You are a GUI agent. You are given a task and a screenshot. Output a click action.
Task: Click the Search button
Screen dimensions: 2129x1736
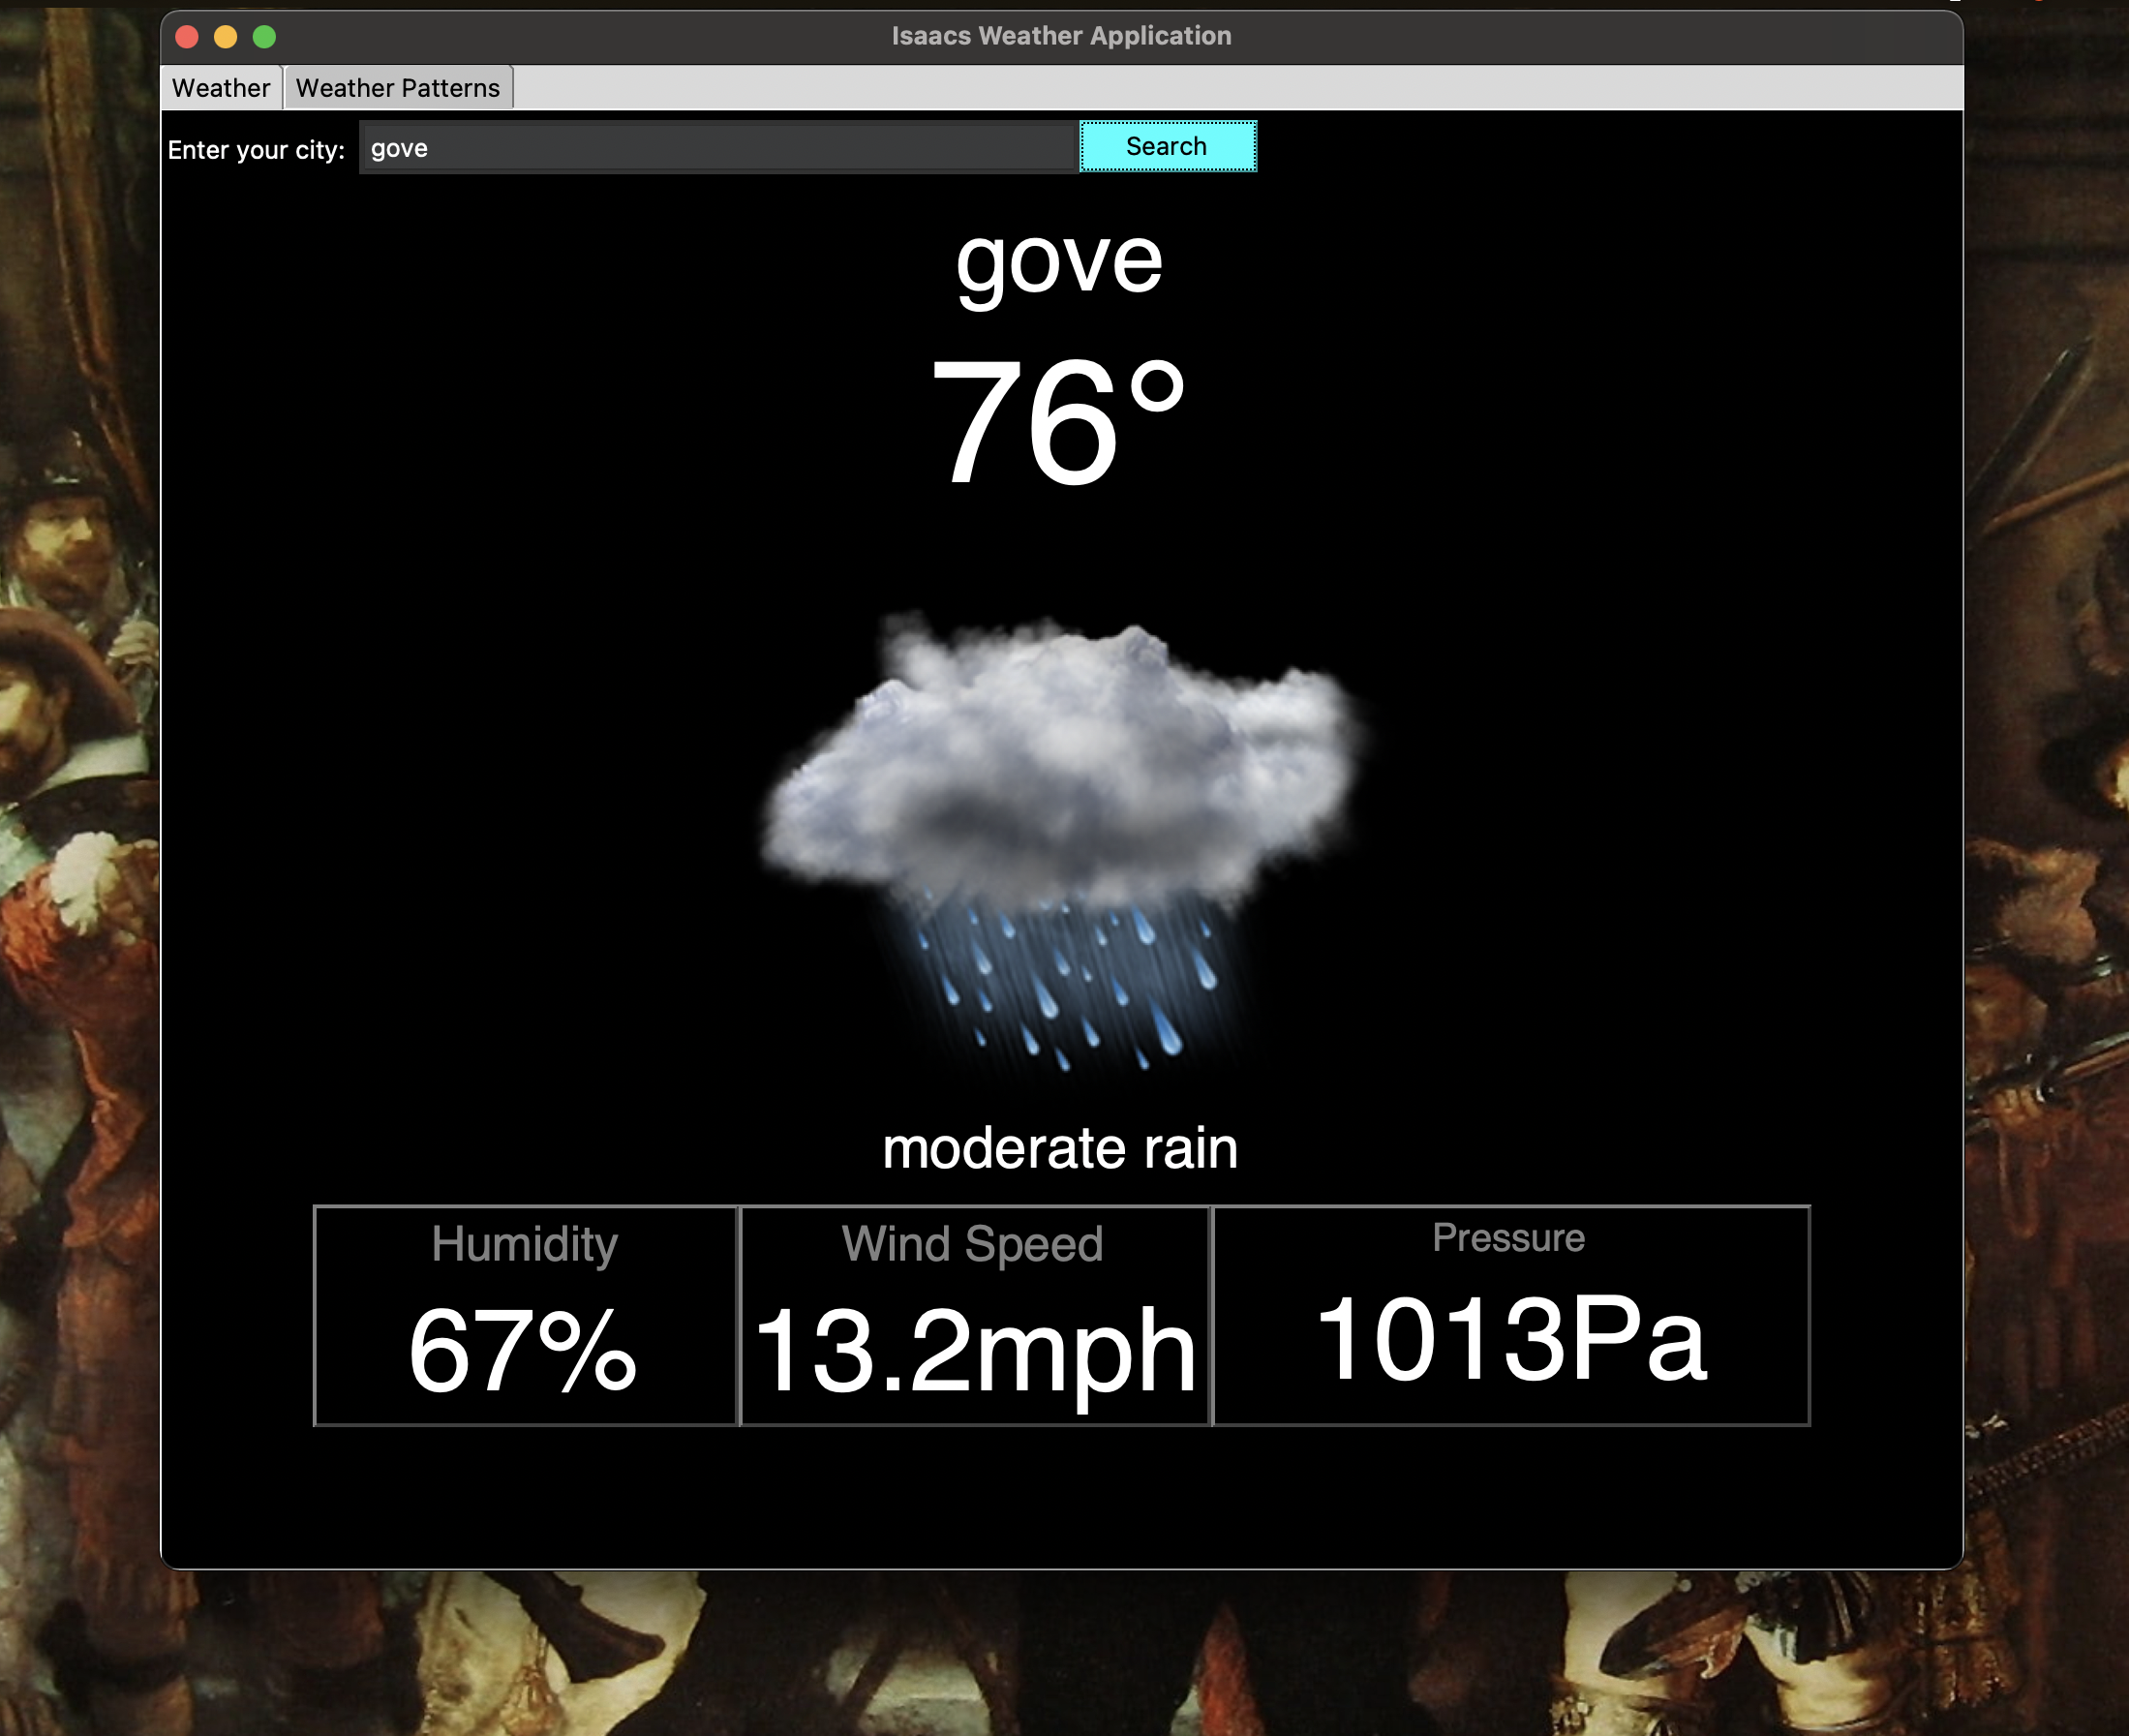pos(1167,146)
